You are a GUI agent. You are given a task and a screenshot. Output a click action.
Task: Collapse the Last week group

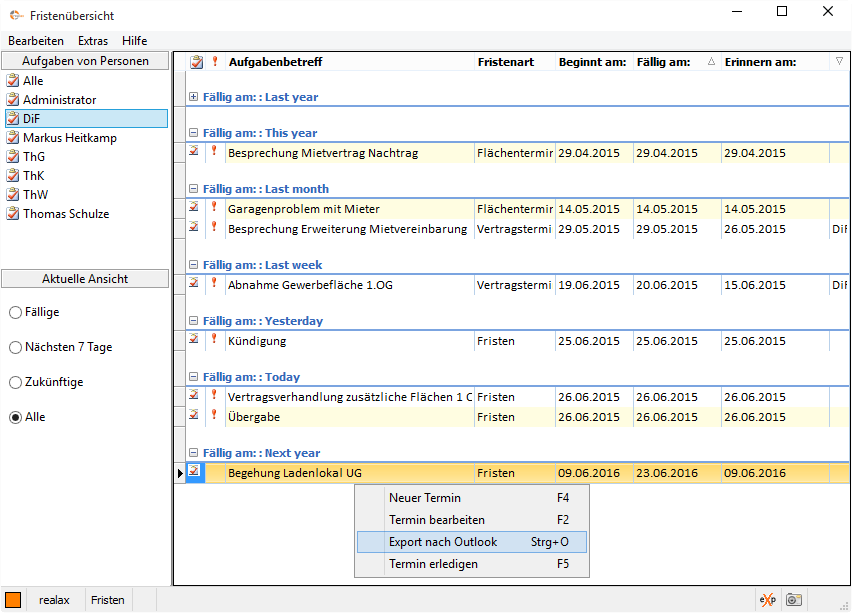pyautogui.click(x=193, y=265)
